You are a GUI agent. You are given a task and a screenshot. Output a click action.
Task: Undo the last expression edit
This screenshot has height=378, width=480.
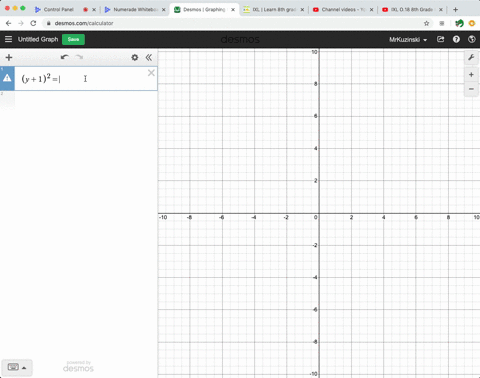(x=65, y=57)
